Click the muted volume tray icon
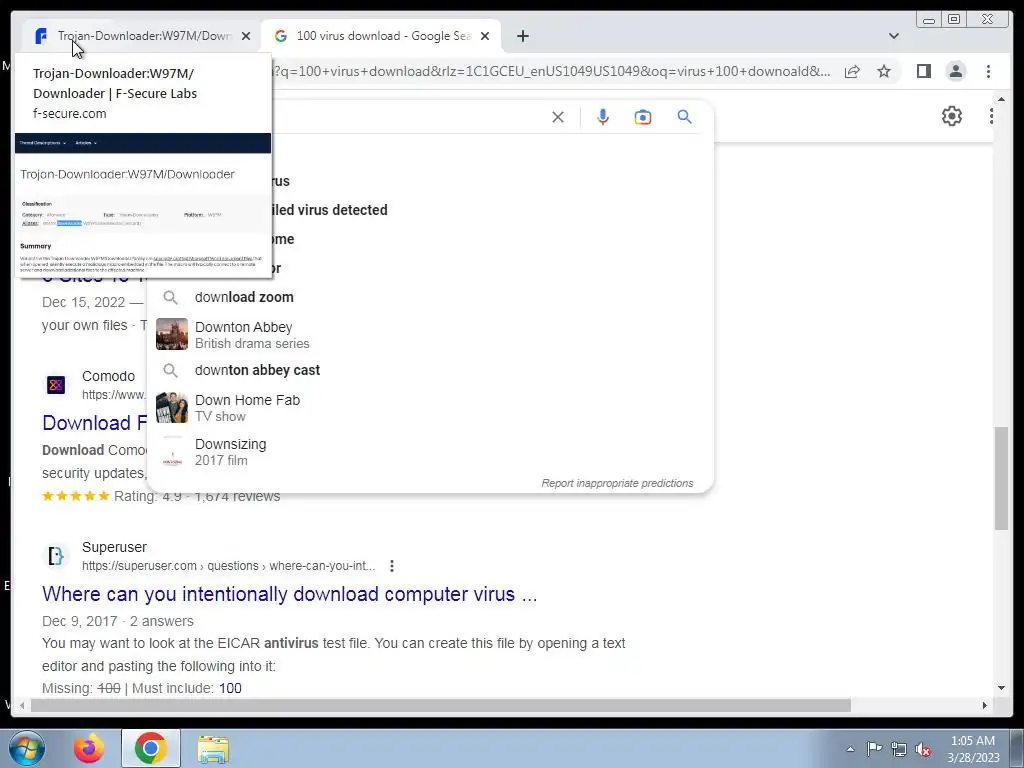The image size is (1024, 768). pos(923,749)
